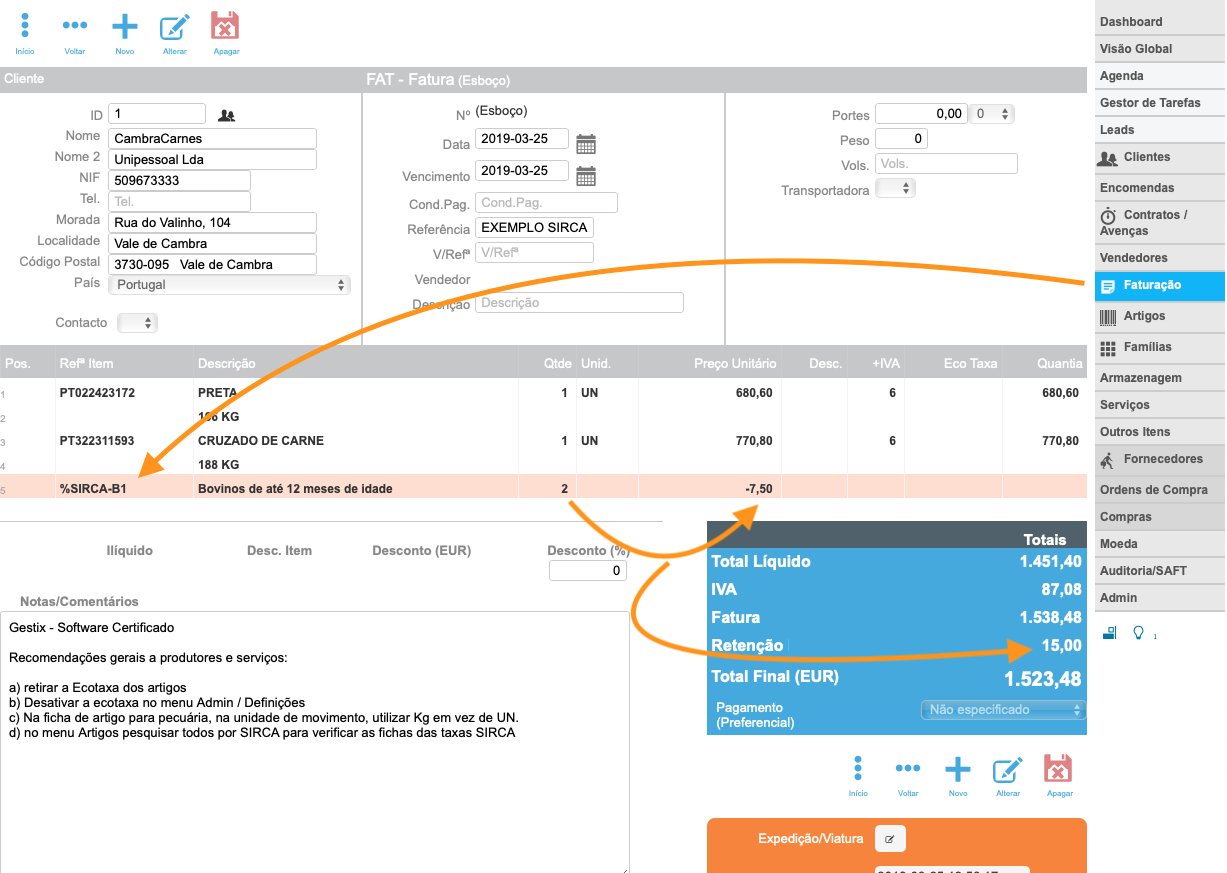This screenshot has width=1227, height=873.
Task: Open the Contacto dropdown
Action: pyautogui.click(x=137, y=323)
